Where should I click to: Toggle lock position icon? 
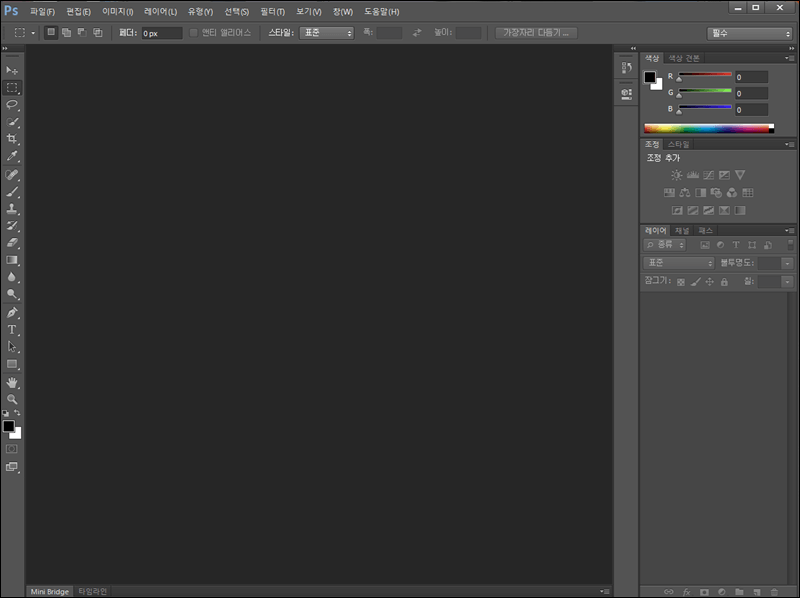710,282
